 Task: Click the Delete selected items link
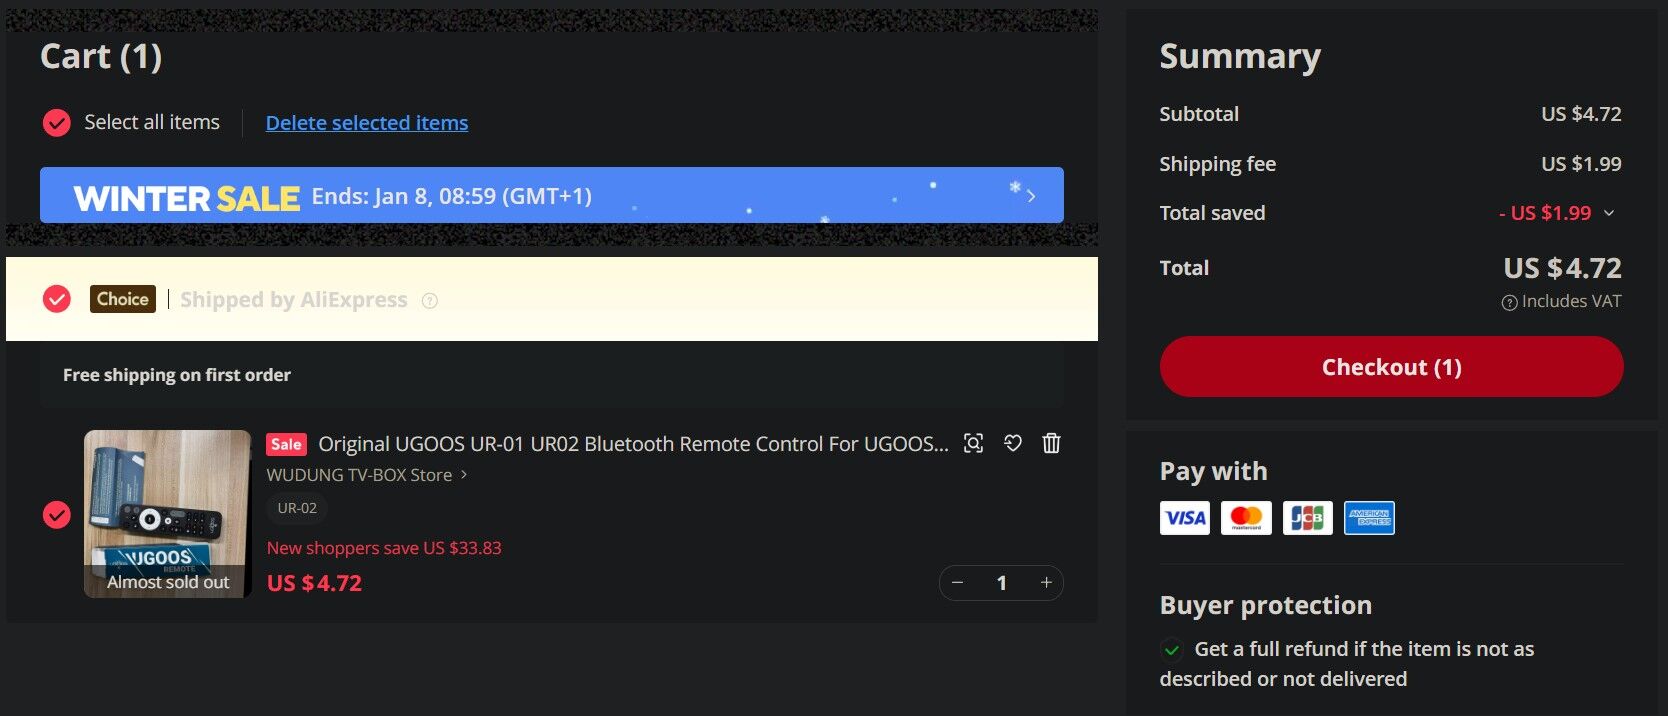[x=367, y=123]
